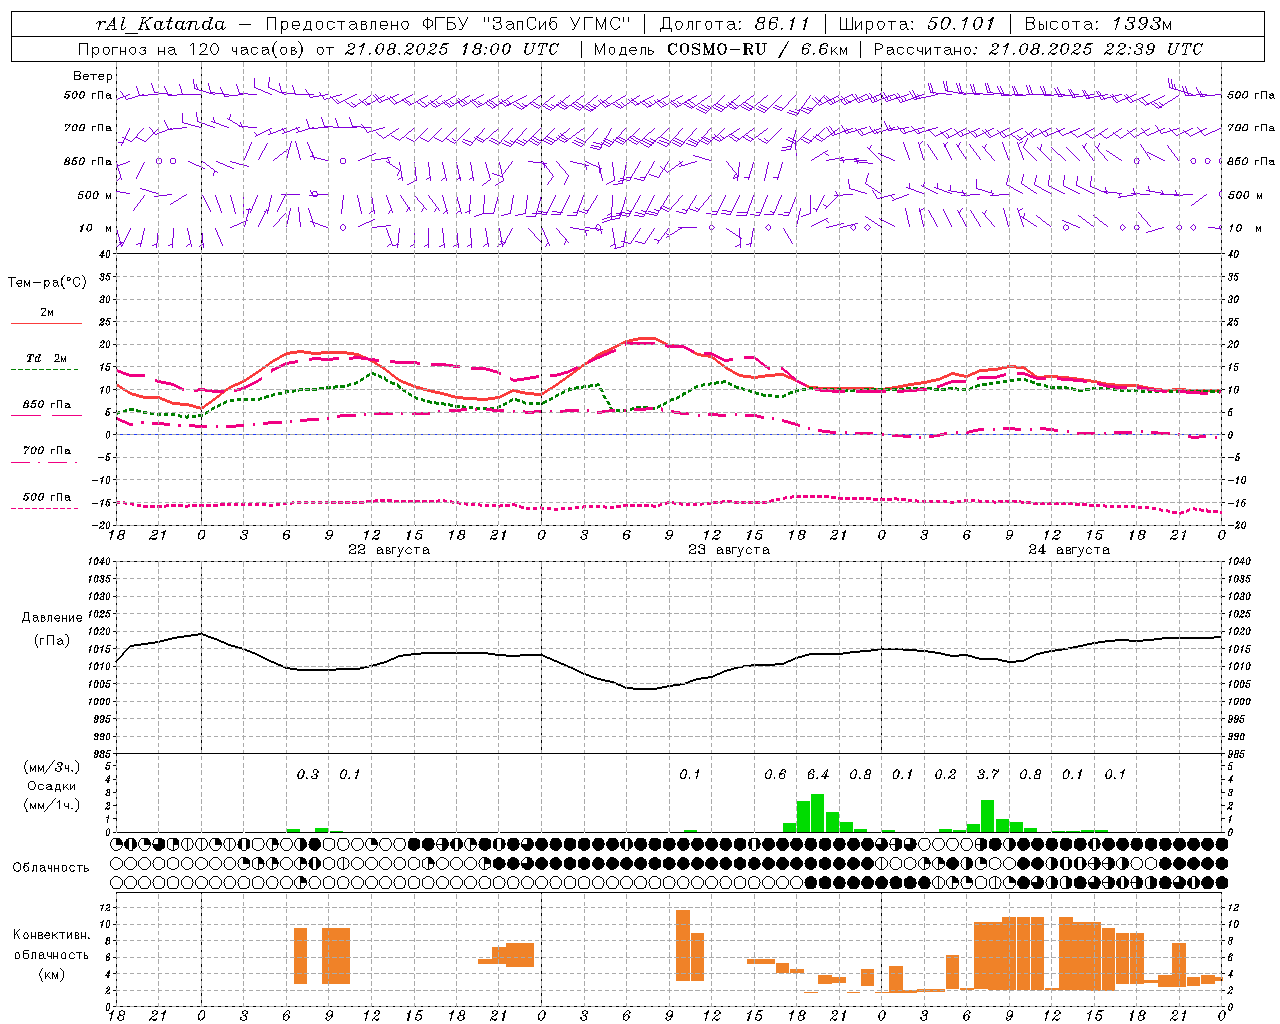
Task: Click the 0.2 precipitation value
Action: (945, 774)
